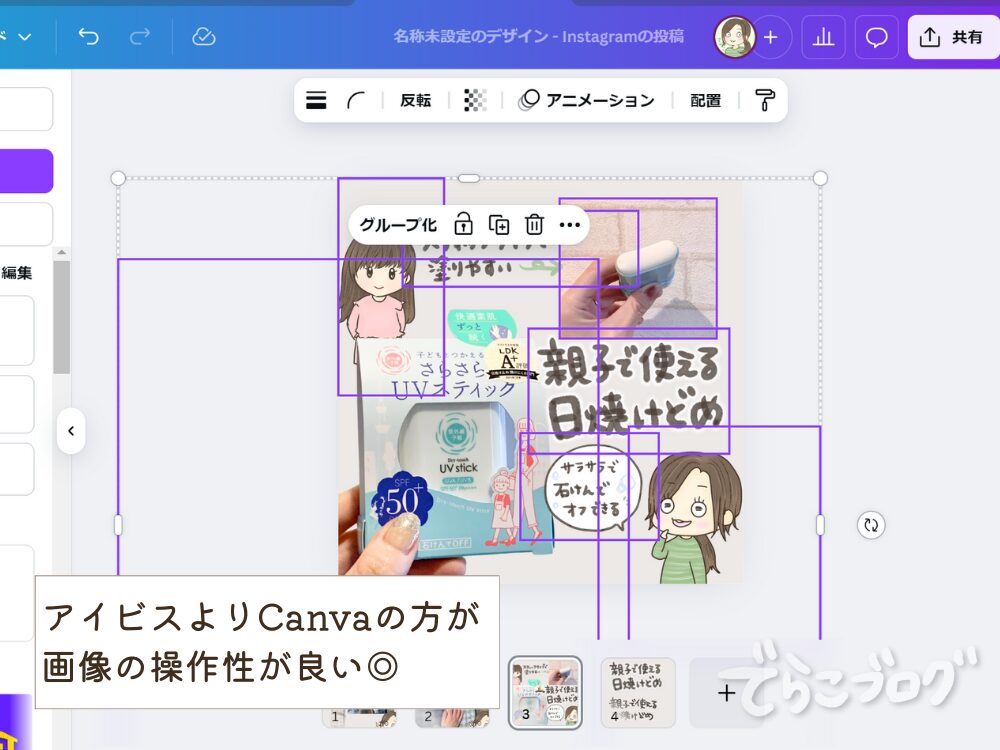
Task: Open 配置 position menu
Action: 705,100
